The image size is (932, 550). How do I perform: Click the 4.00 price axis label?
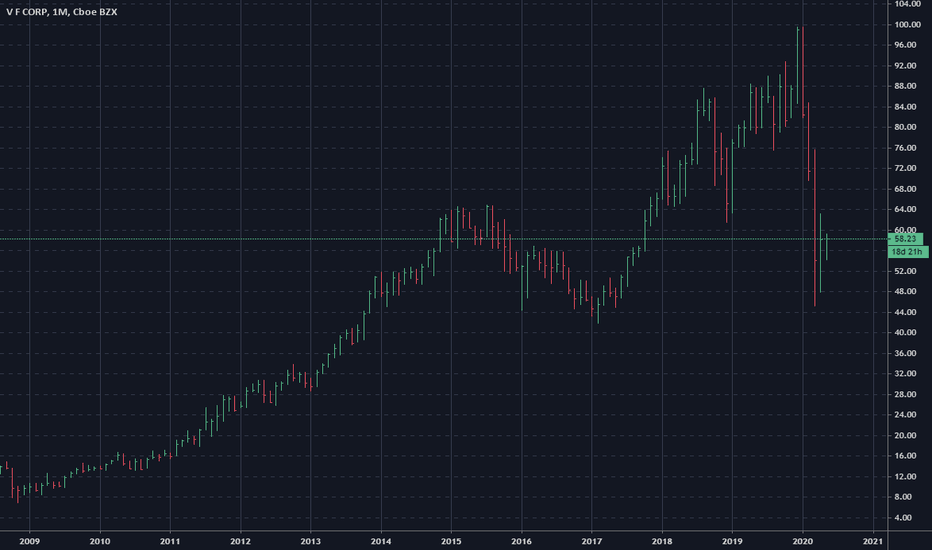click(x=903, y=518)
